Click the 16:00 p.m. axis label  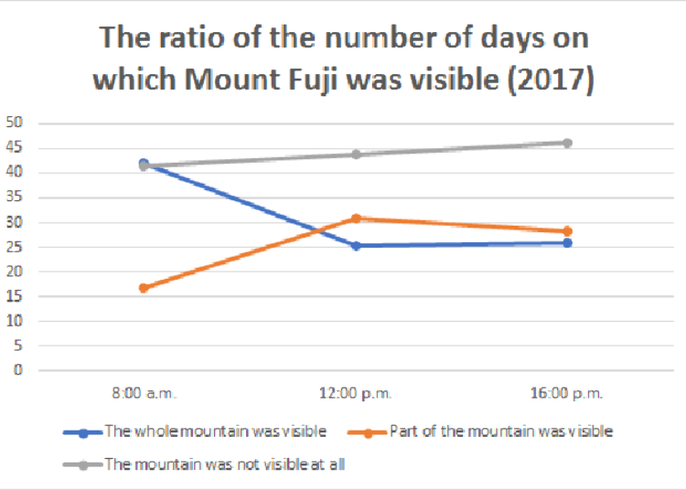click(568, 392)
